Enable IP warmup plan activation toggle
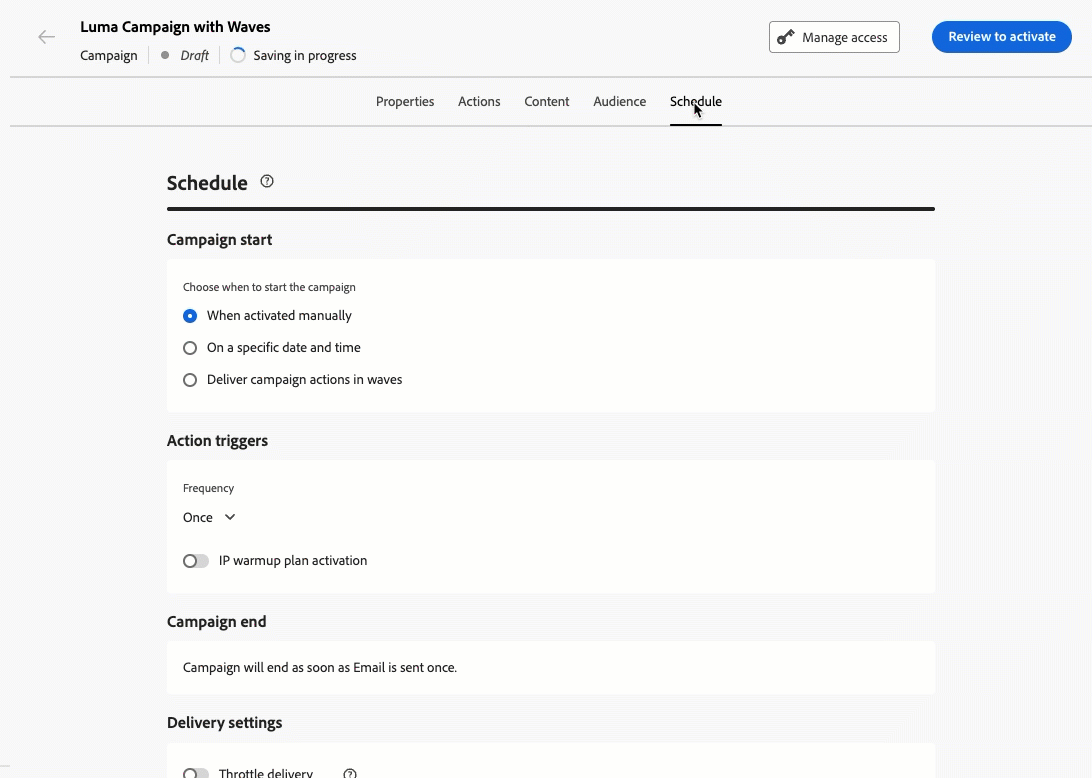The height and width of the screenshot is (778, 1092). 196,561
